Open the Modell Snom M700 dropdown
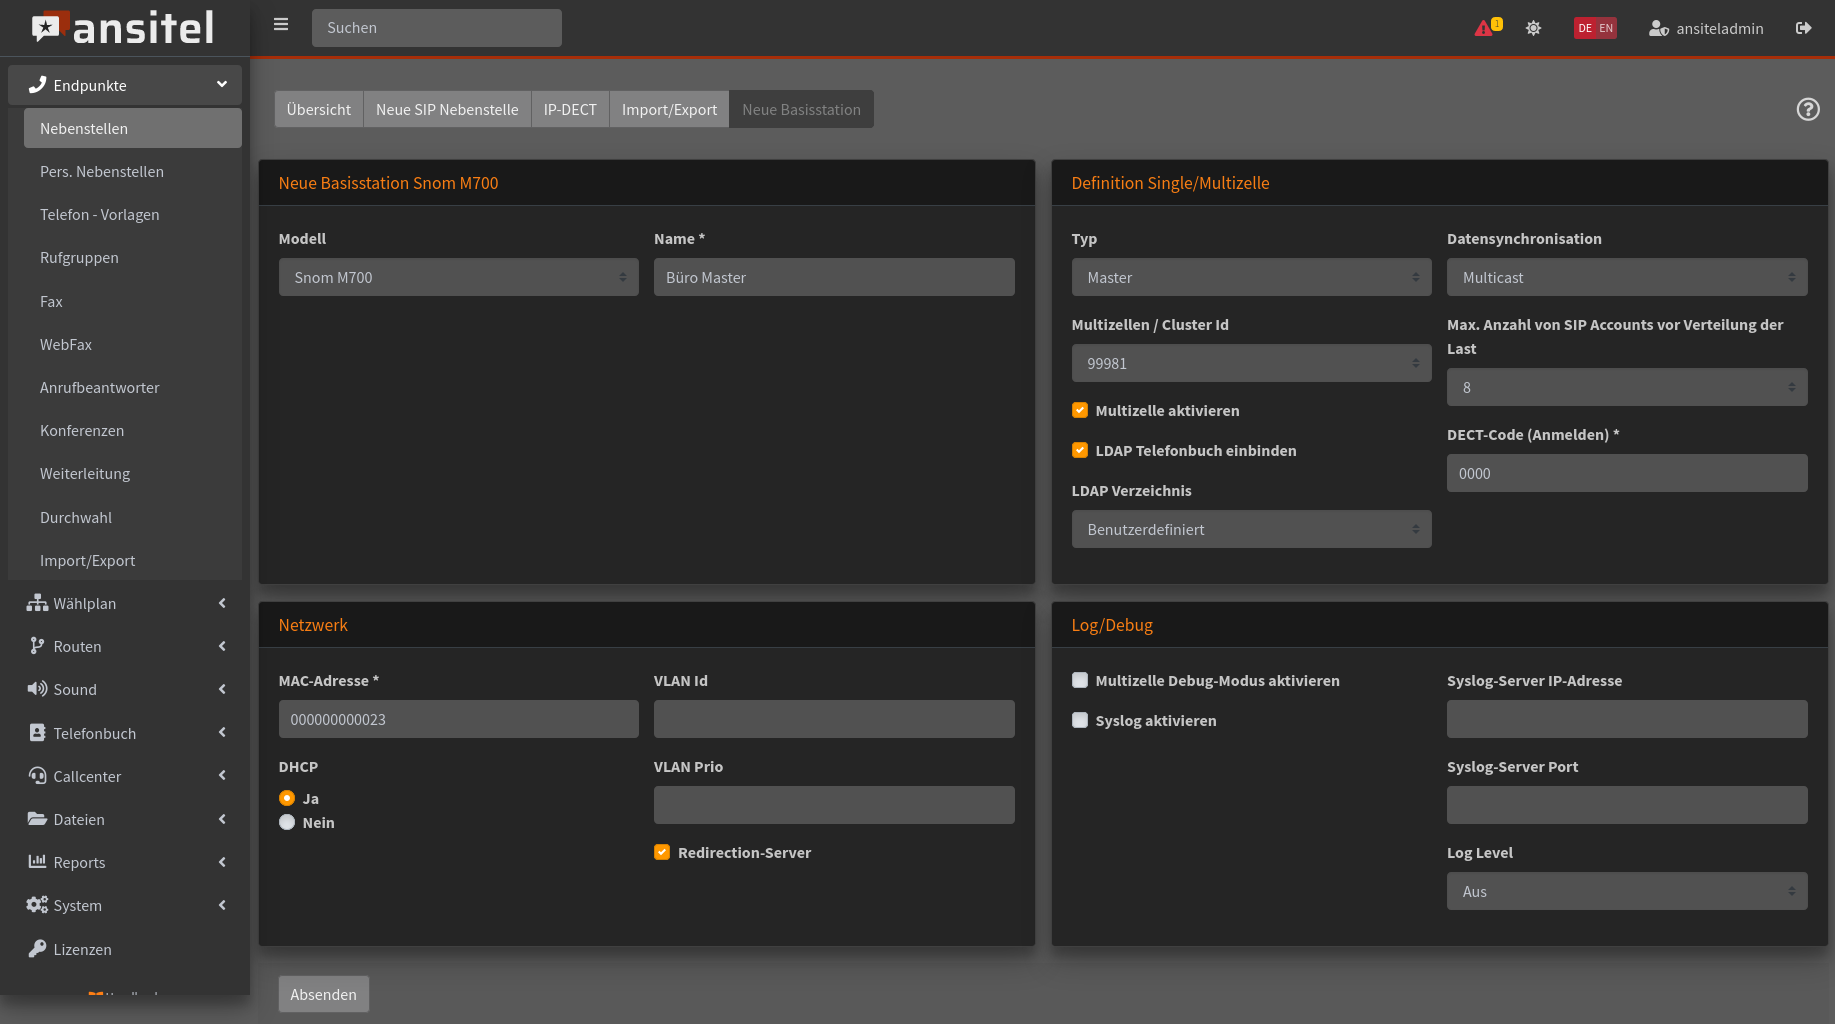This screenshot has height=1024, width=1835. click(458, 278)
